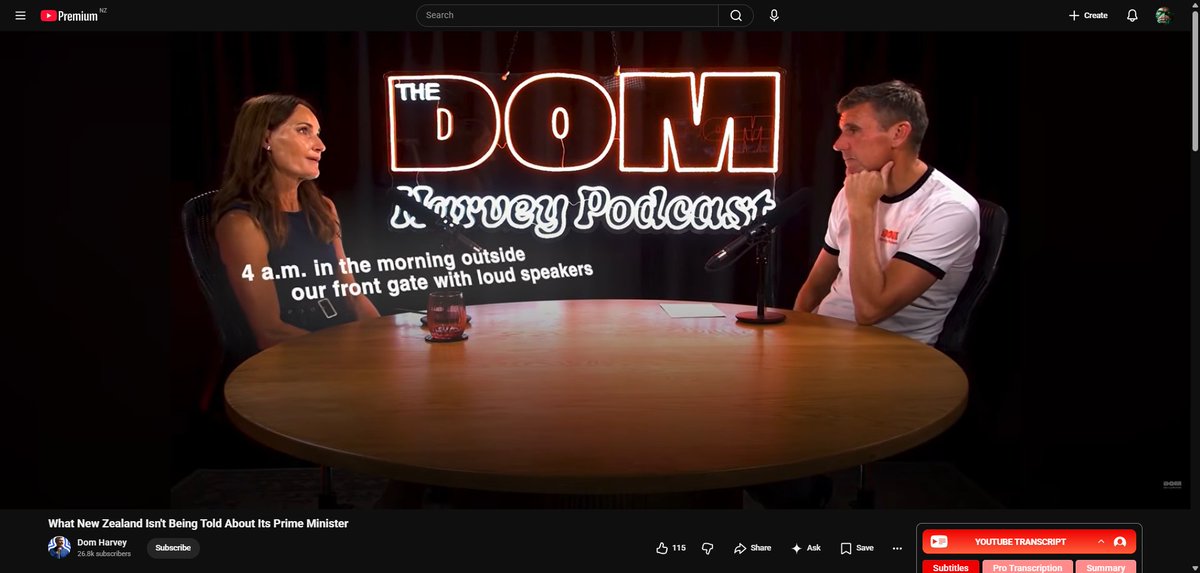Open more actions three-dot menu

897,548
